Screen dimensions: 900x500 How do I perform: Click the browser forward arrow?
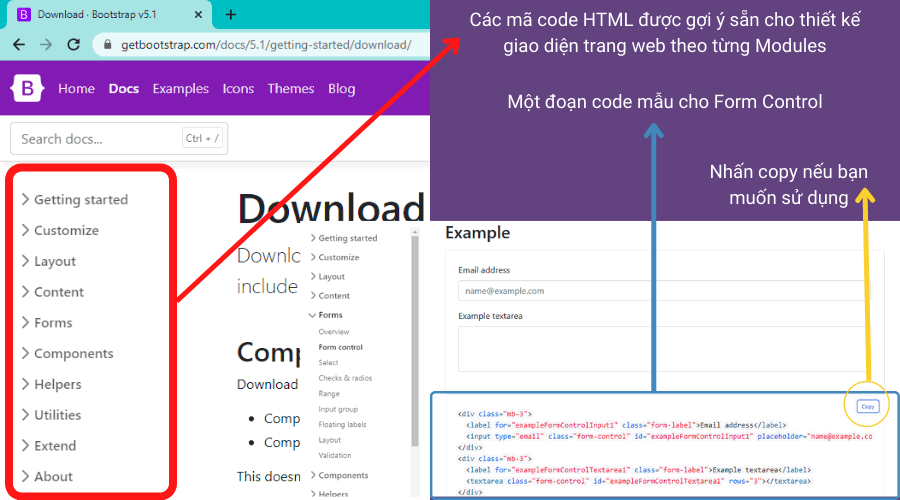point(46,45)
